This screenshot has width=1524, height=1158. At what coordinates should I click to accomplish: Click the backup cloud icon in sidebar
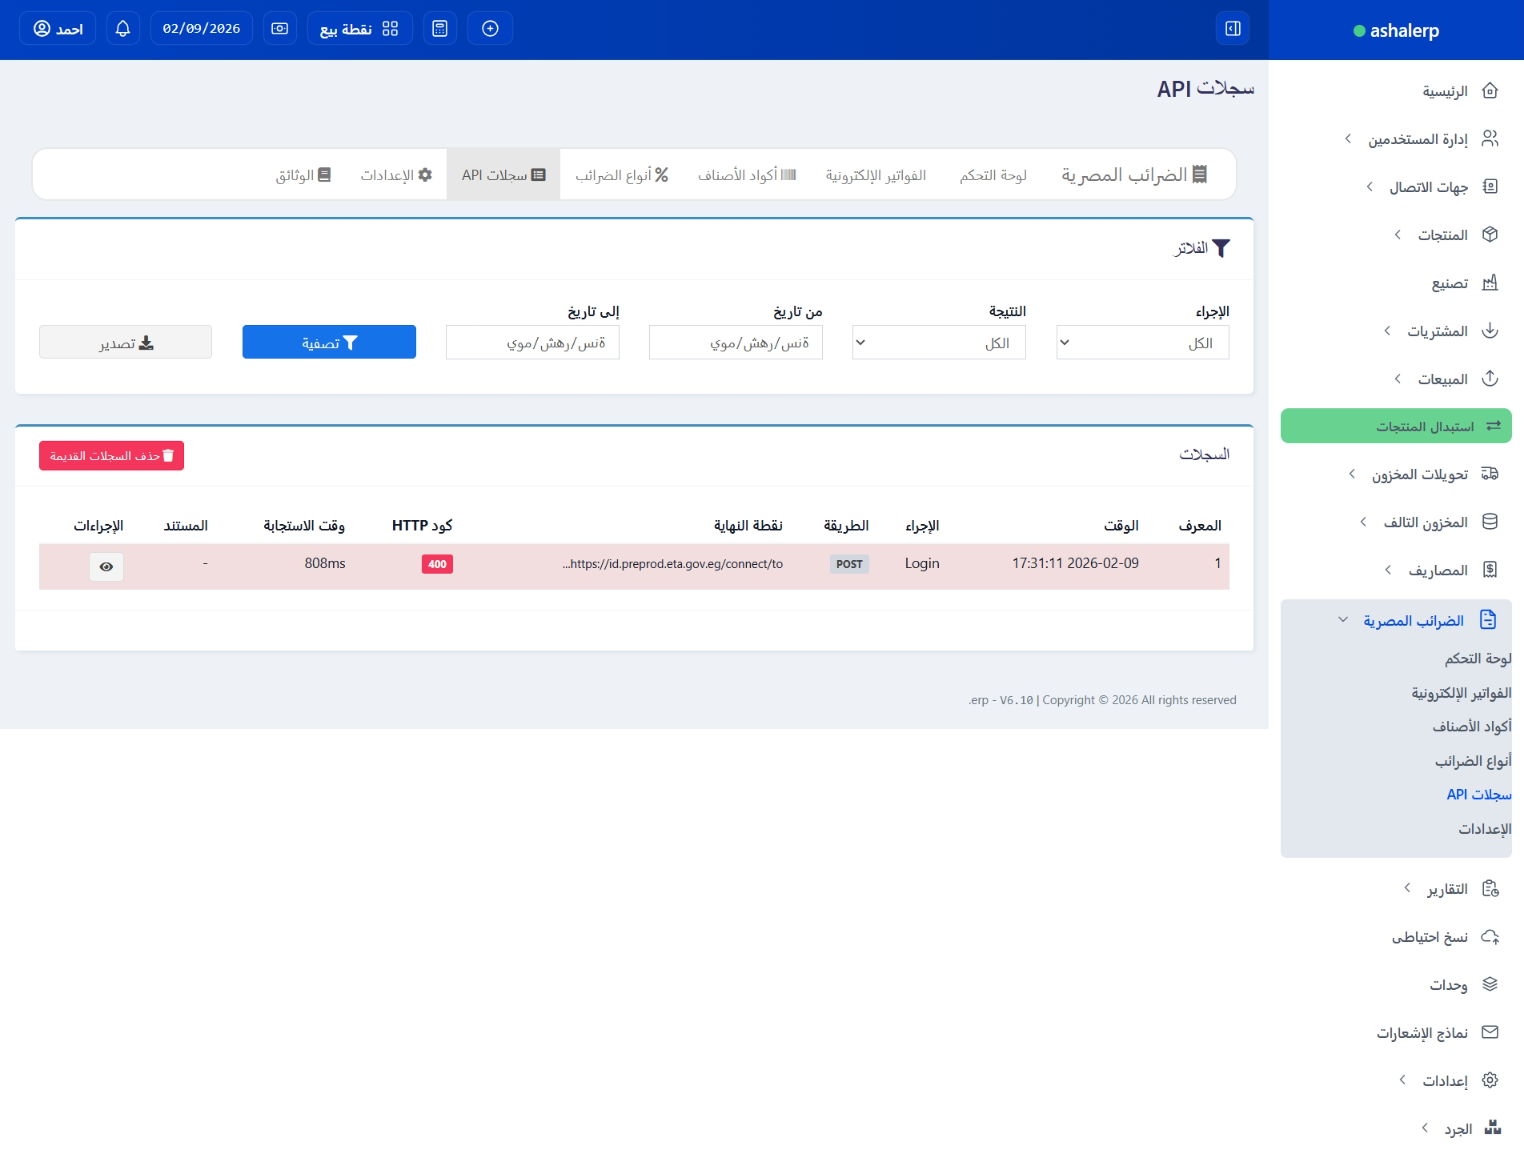1489,937
